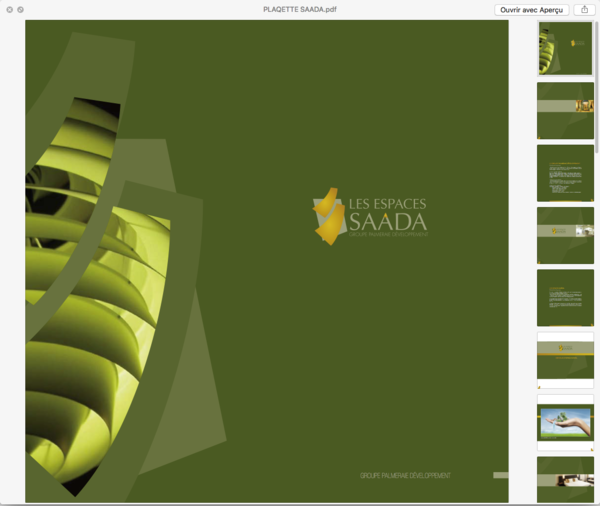Click the Groupe Palmeraie Développement footer text
600x506 pixels.
pyautogui.click(x=405, y=475)
